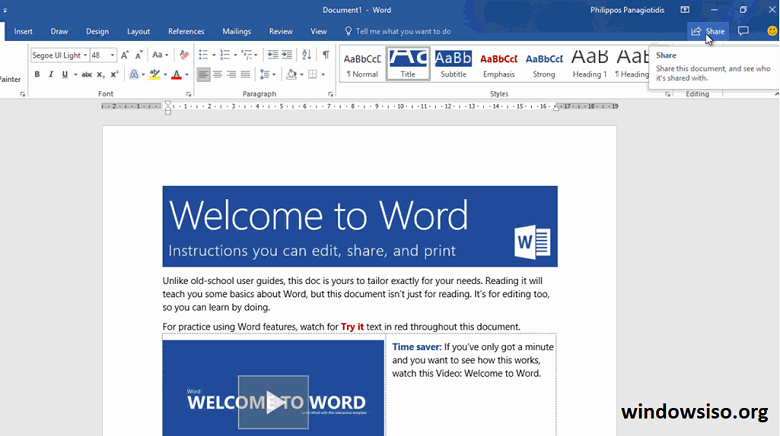Viewport: 780px width, 436px height.
Task: Apply the Strong style
Action: [544, 64]
